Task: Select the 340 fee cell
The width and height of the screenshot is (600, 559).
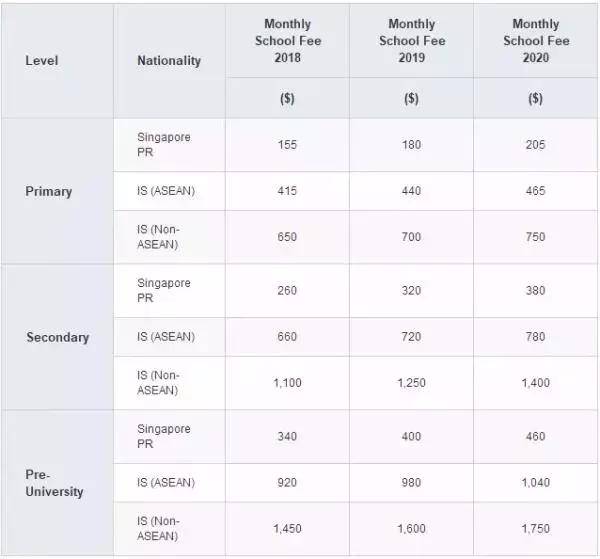Action: (x=287, y=437)
